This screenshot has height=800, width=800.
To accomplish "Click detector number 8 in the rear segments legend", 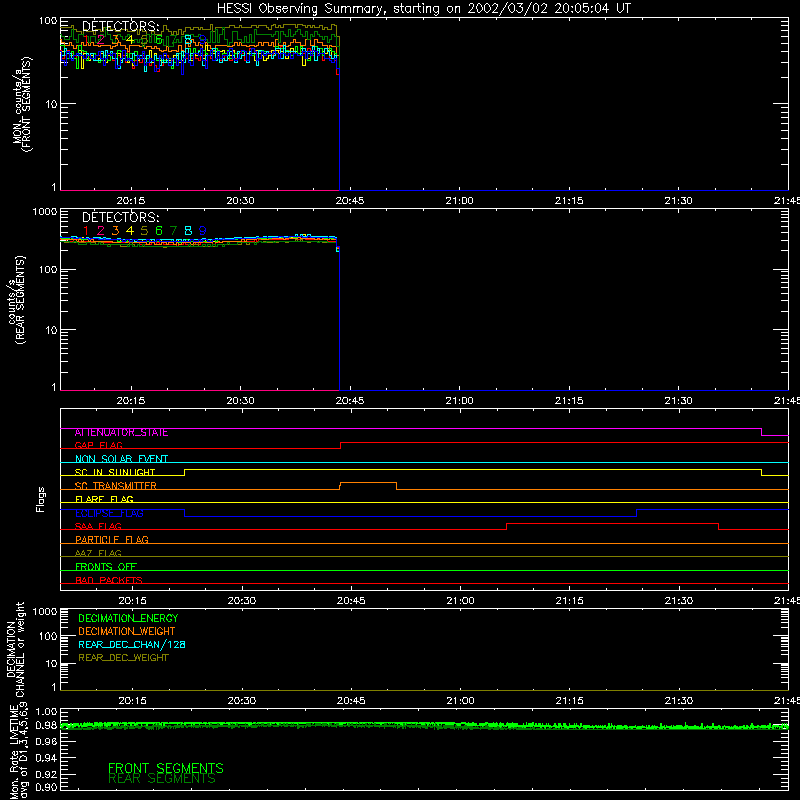I will (188, 231).
